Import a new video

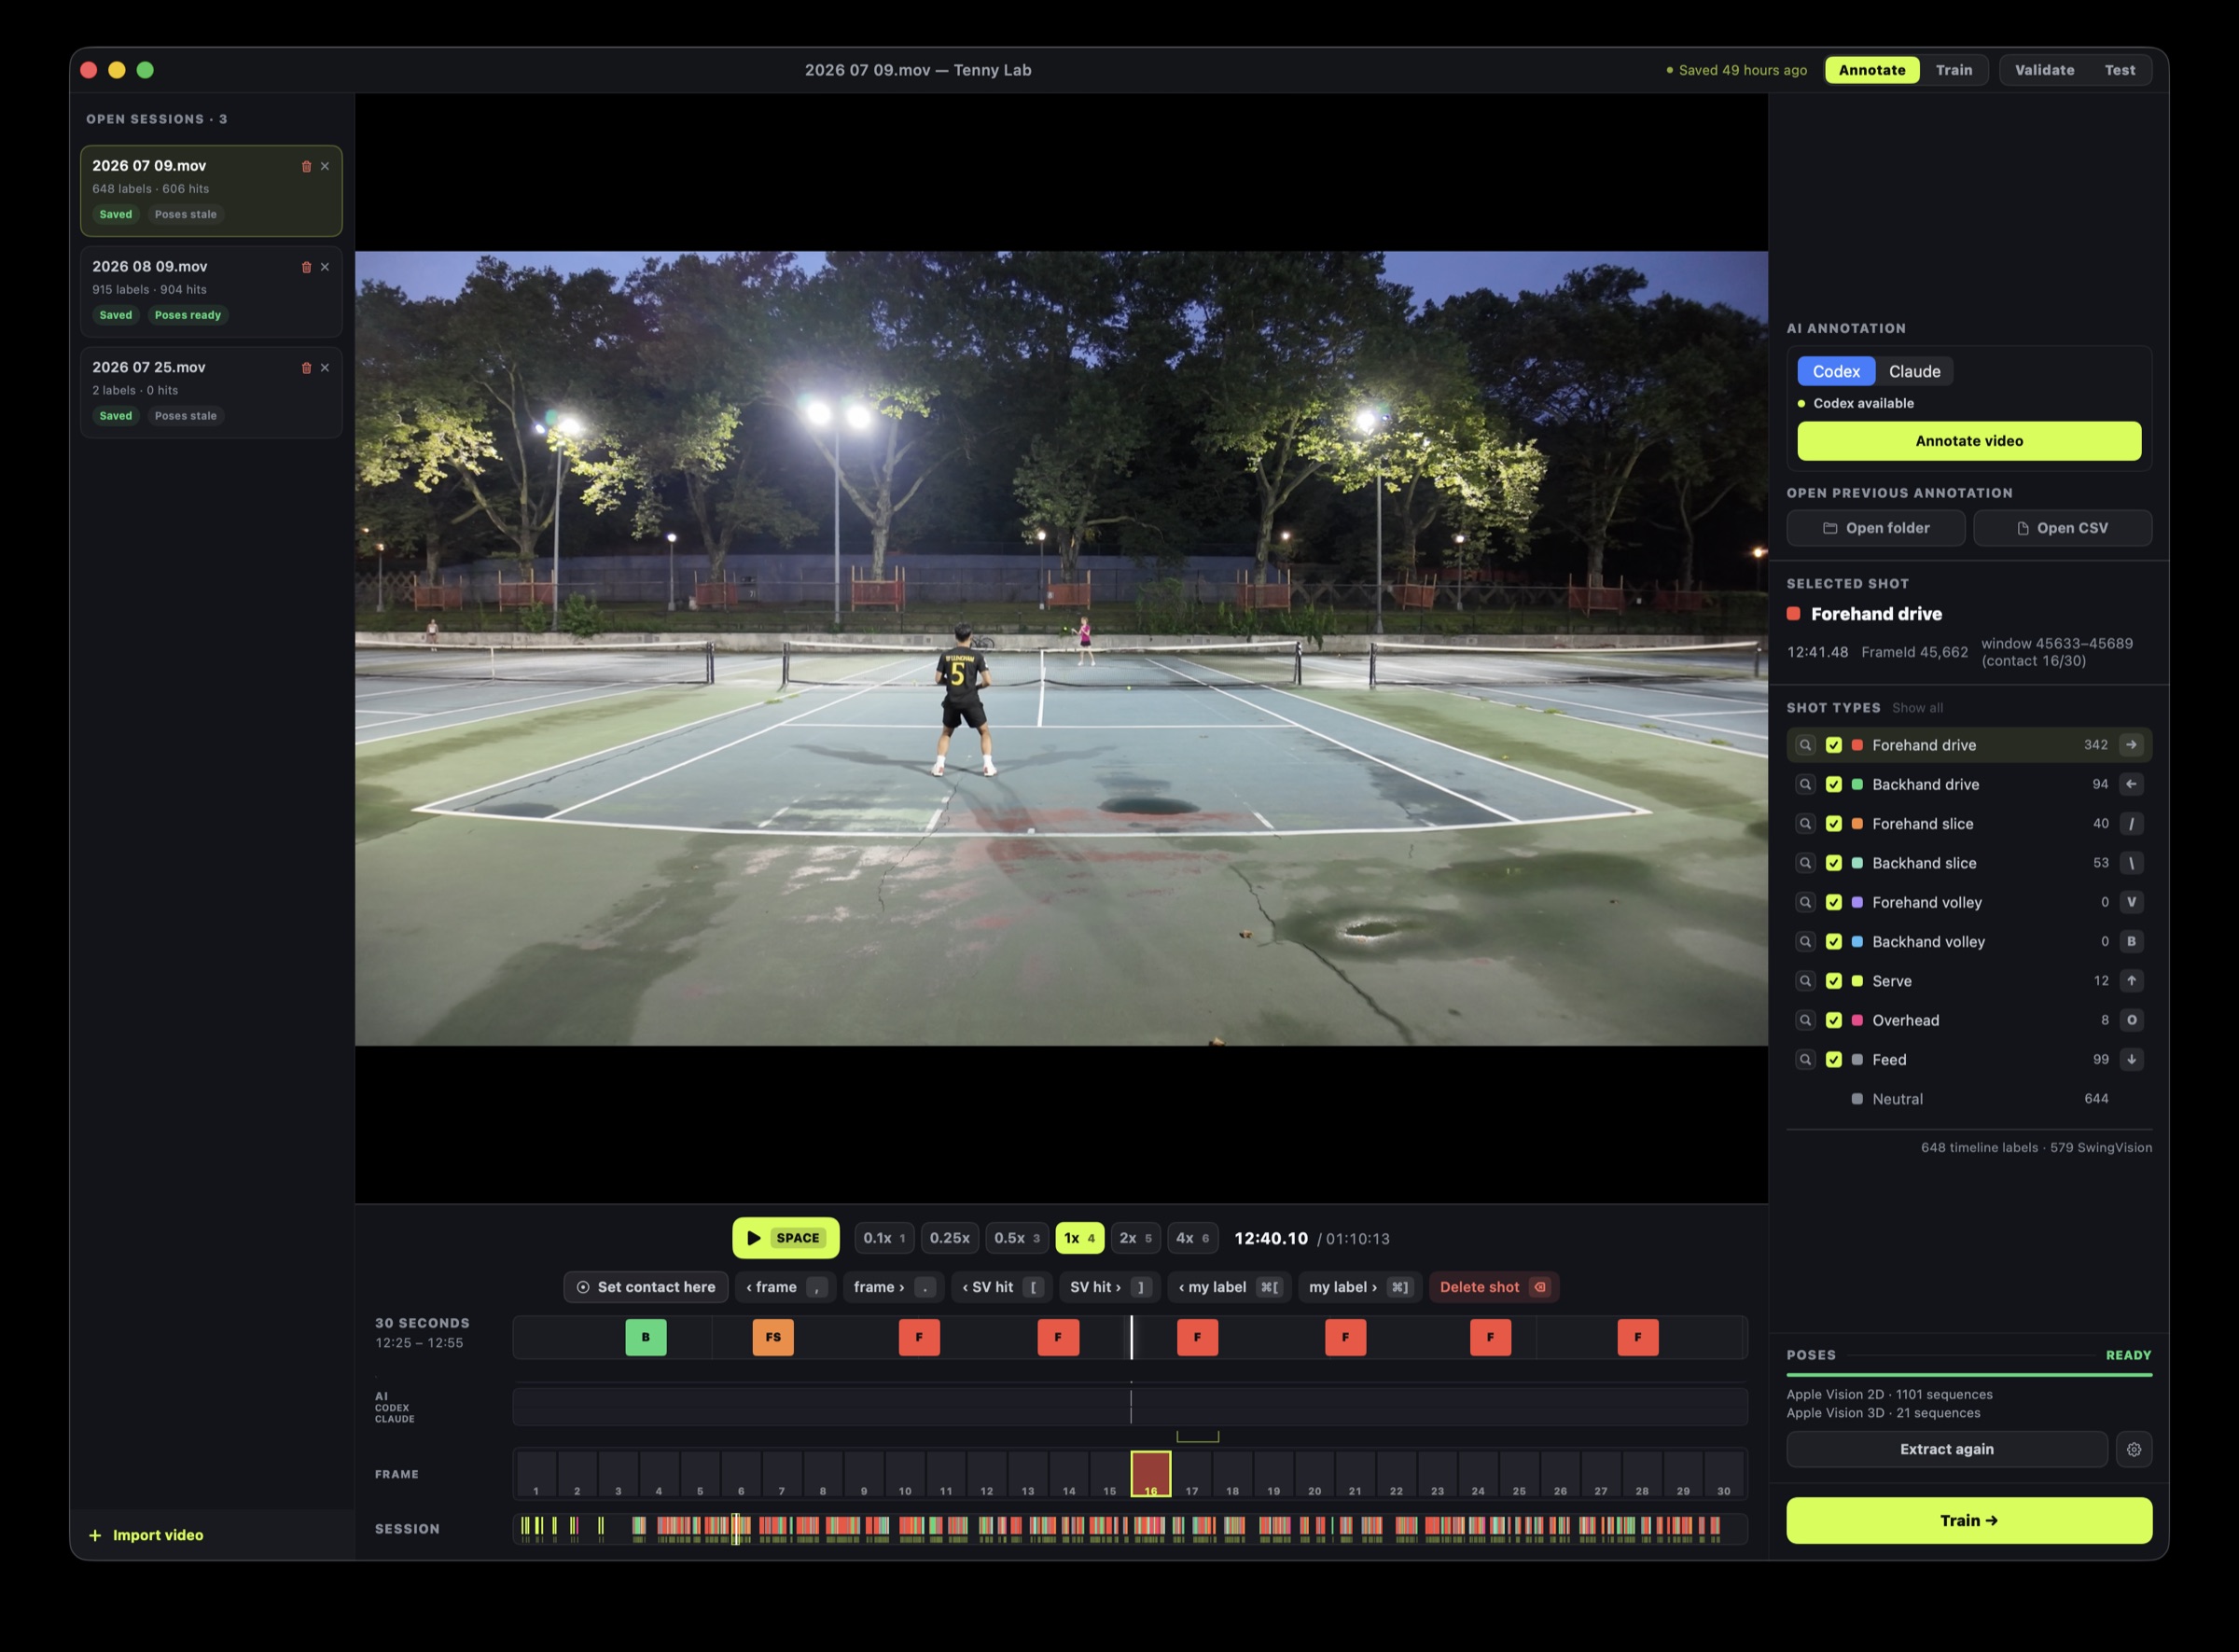click(x=146, y=1535)
